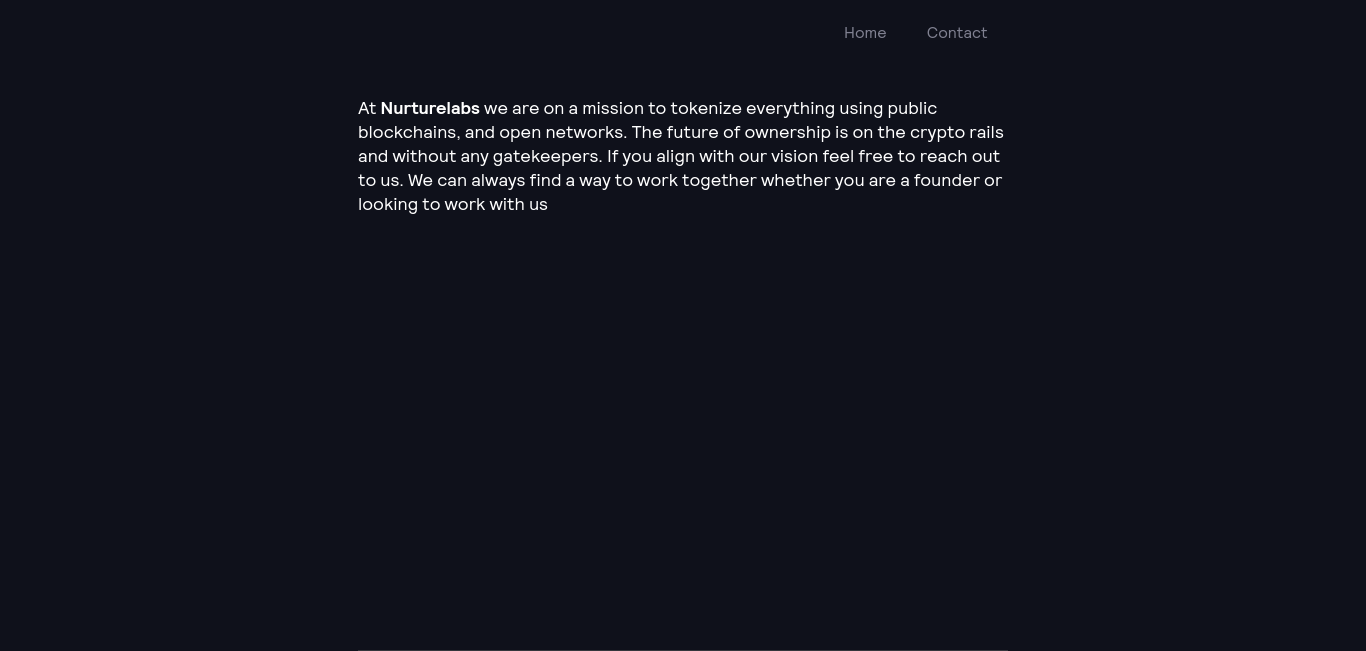Go to the Contact page link
The height and width of the screenshot is (651, 1366).
(x=957, y=33)
